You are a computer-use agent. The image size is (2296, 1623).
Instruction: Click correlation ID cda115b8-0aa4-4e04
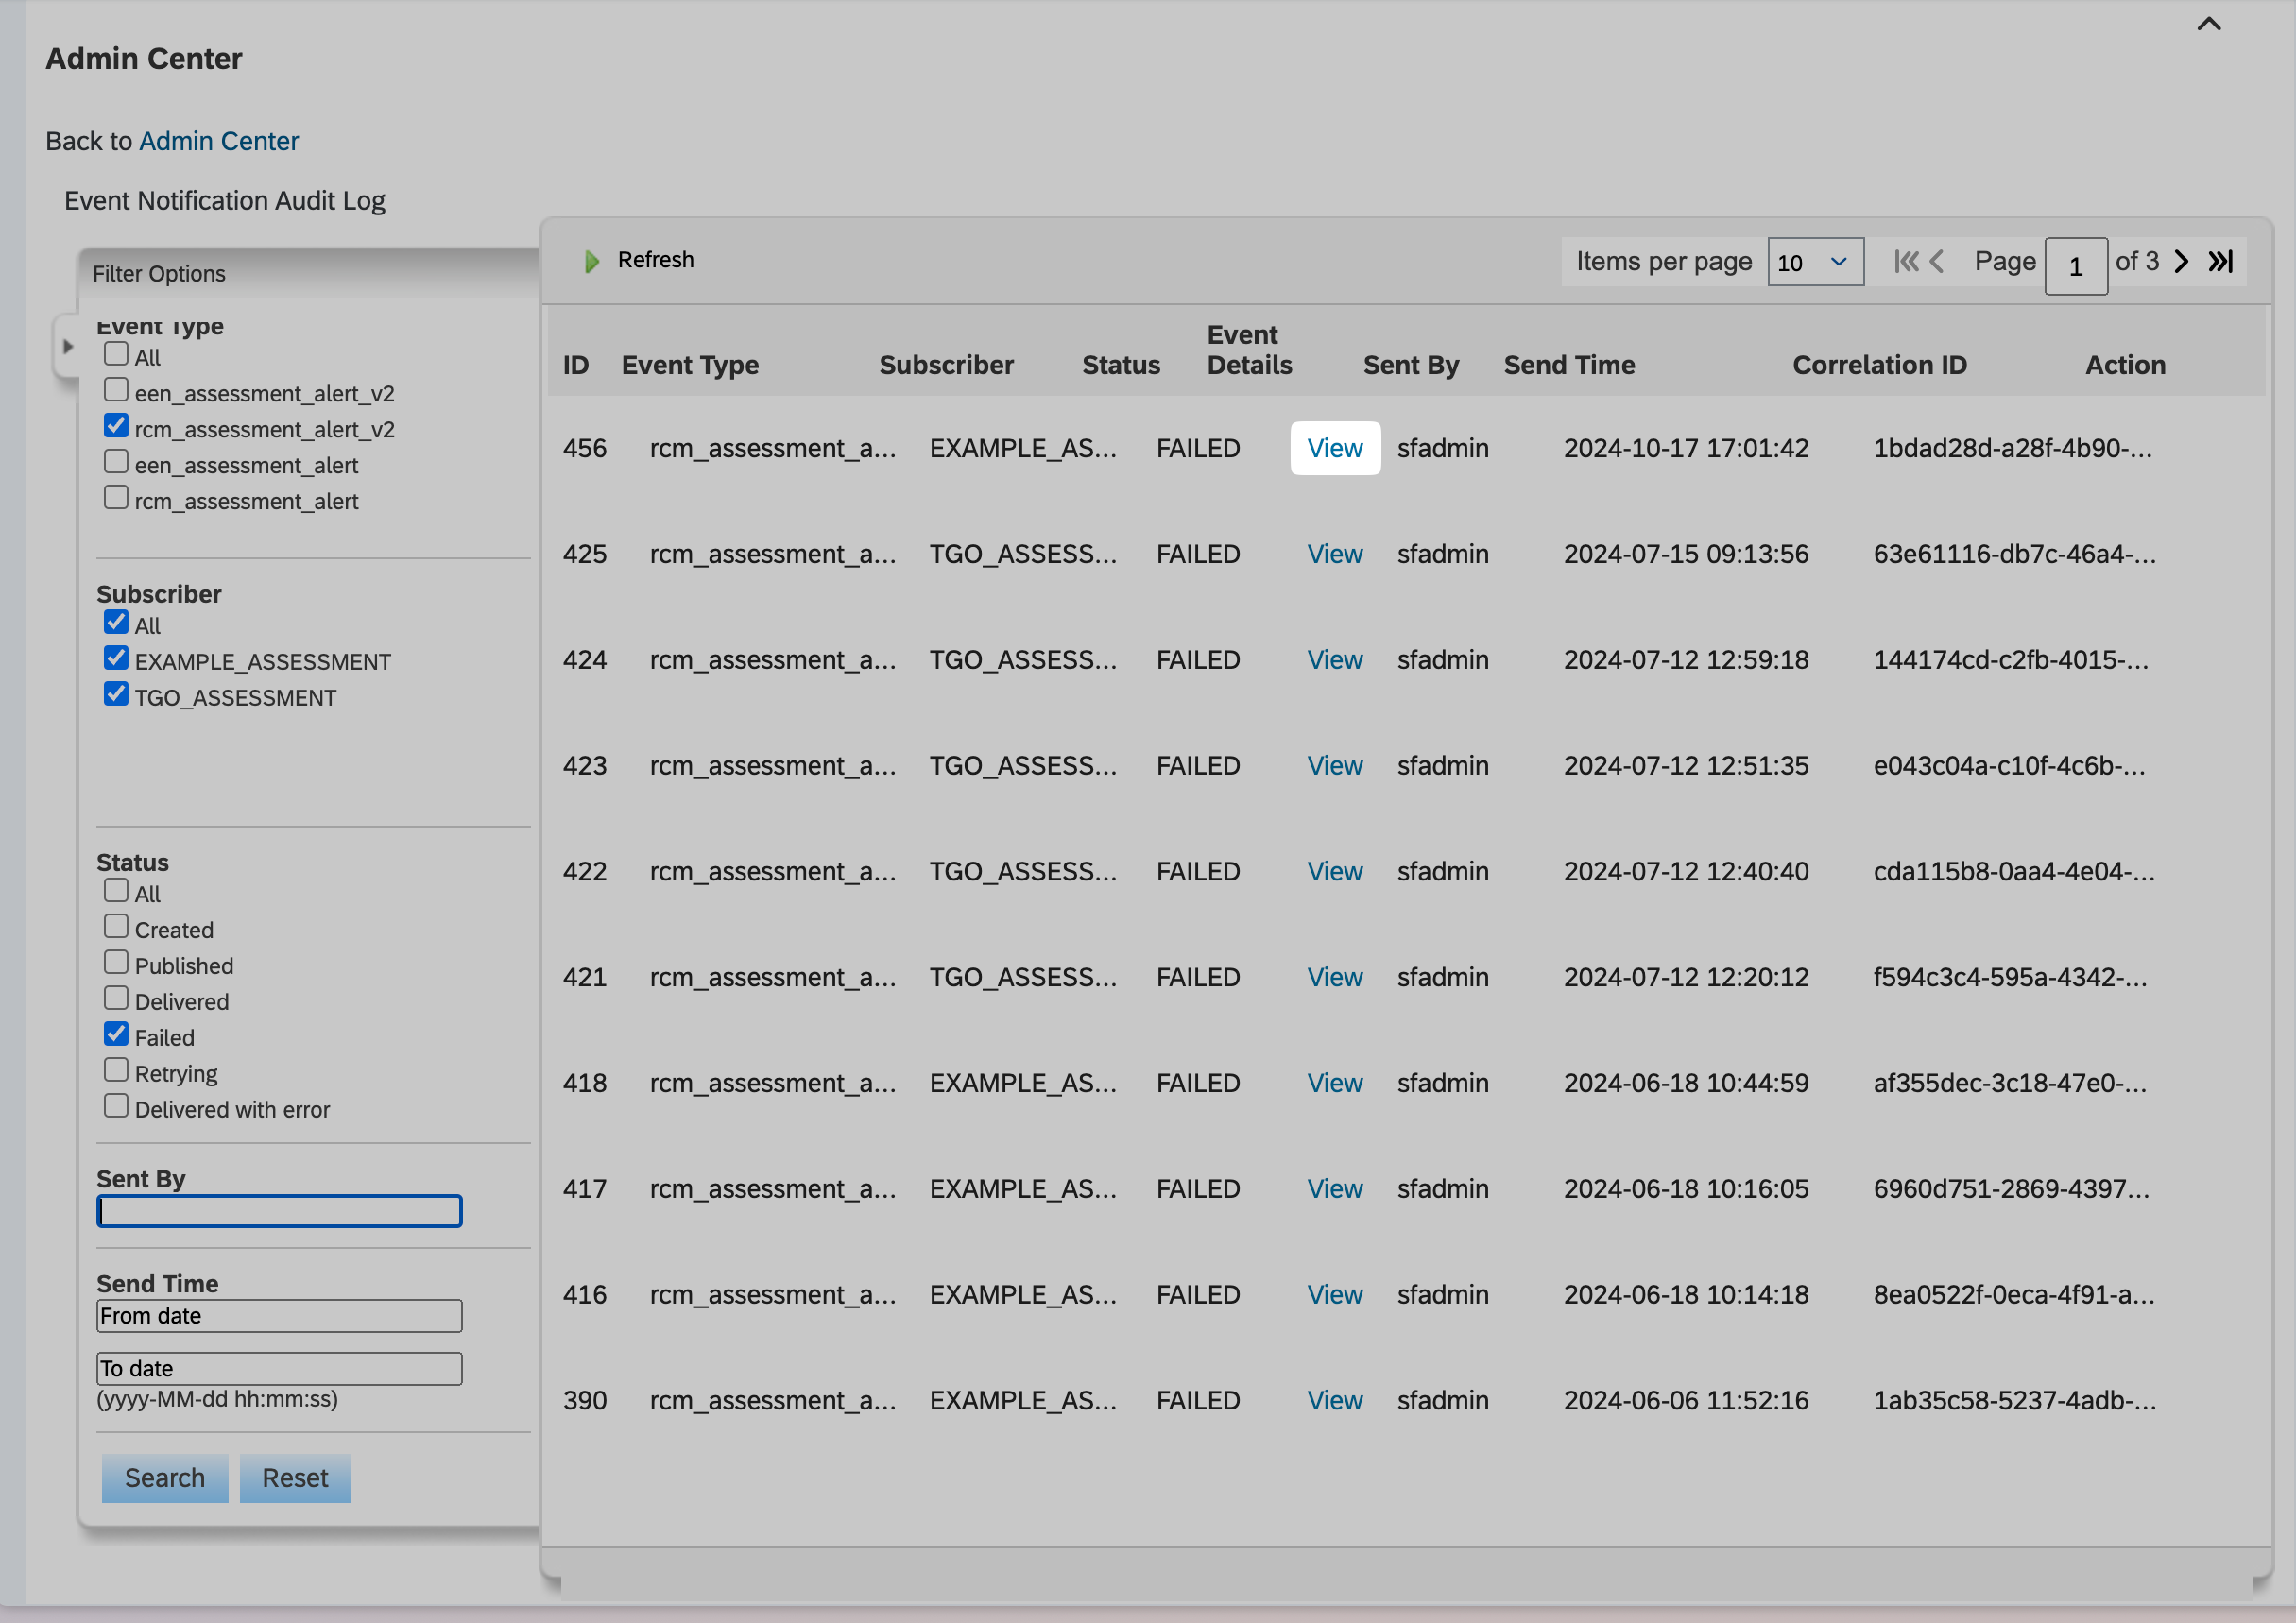tap(2014, 872)
